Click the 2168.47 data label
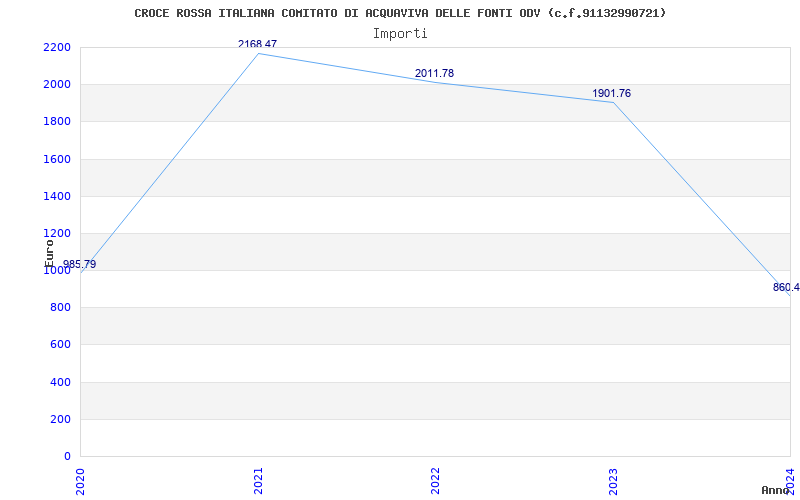800x500 pixels. point(257,44)
